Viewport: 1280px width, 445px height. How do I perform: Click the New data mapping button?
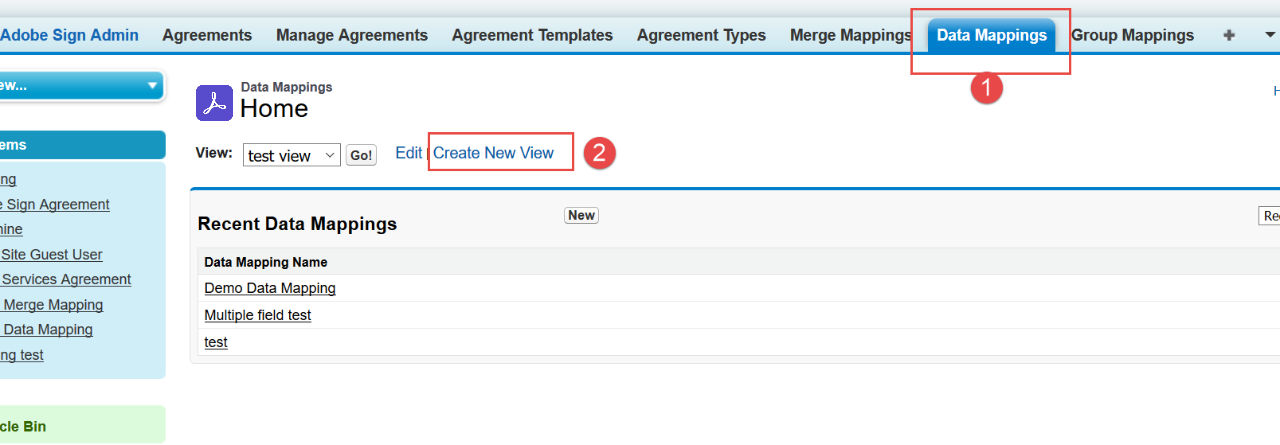[581, 215]
